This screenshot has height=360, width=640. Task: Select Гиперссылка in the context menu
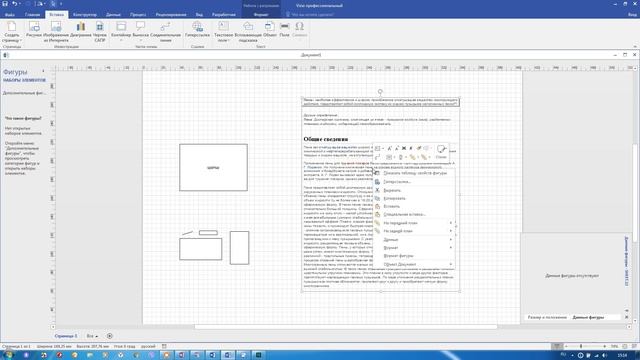coord(414,182)
